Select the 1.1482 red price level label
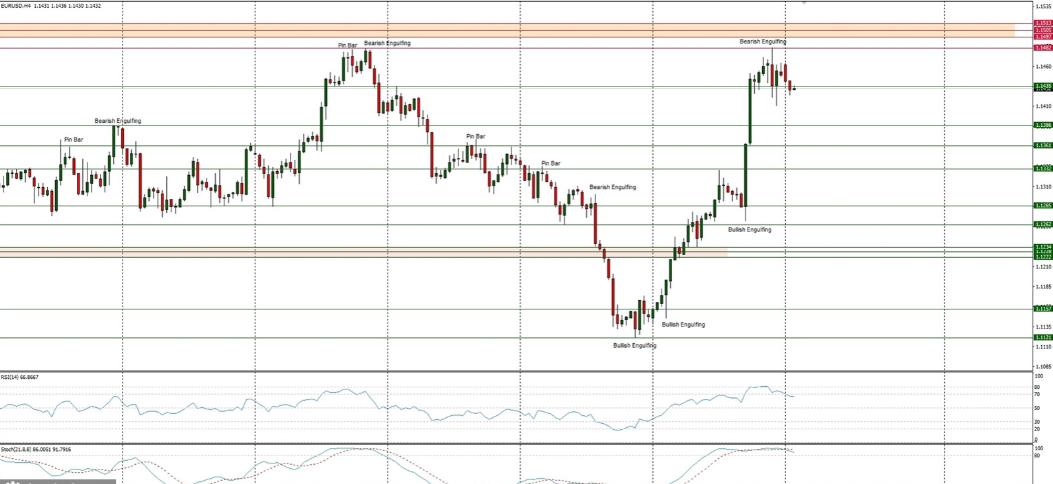This screenshot has width=1053, height=484. click(x=1041, y=47)
